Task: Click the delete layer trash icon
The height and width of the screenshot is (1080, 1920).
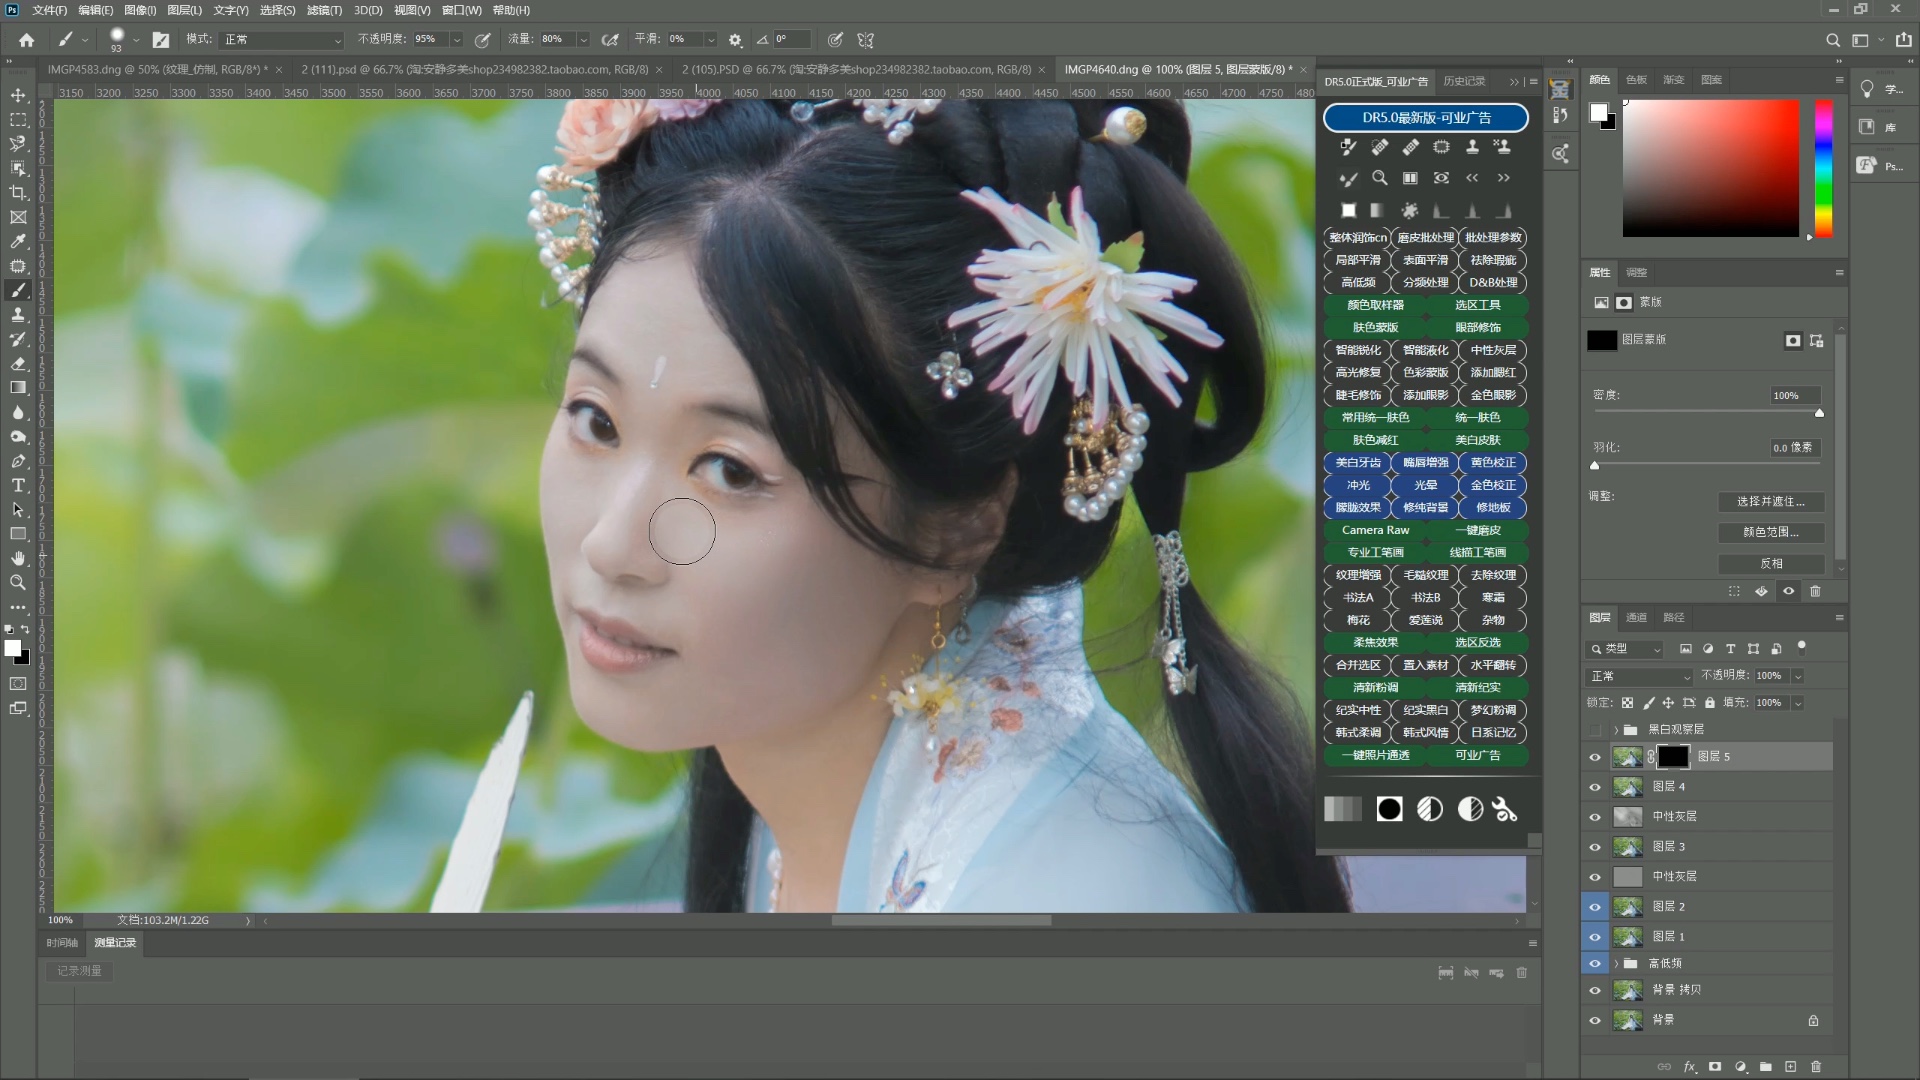Action: point(1816,1067)
